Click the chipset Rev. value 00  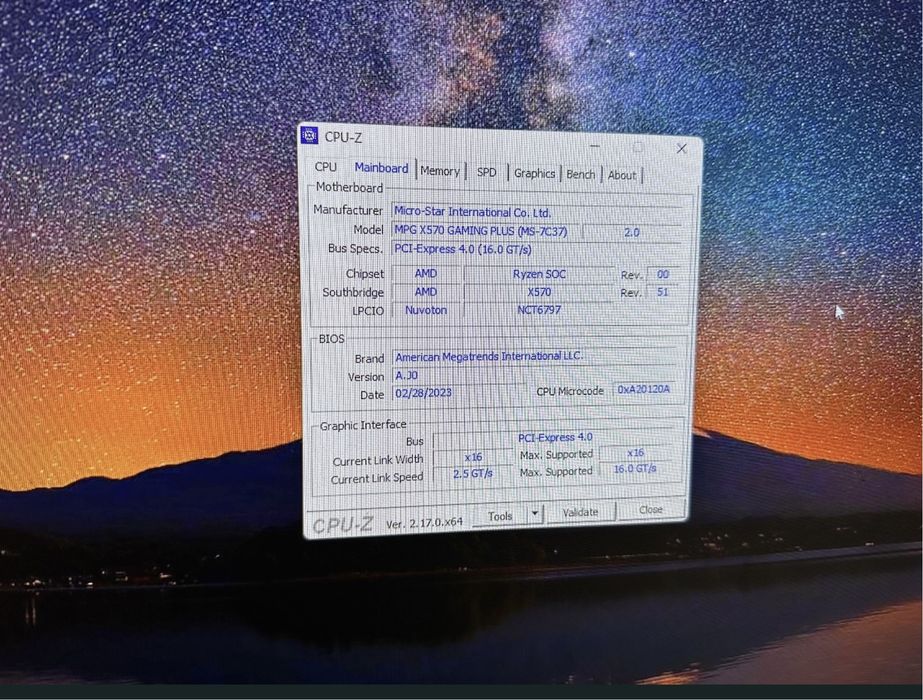click(663, 274)
